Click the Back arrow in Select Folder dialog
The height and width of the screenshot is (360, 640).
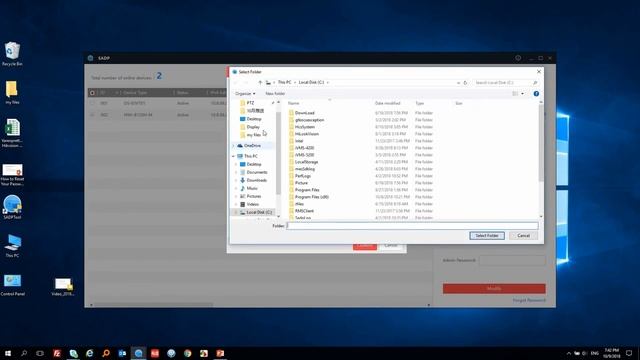click(236, 82)
